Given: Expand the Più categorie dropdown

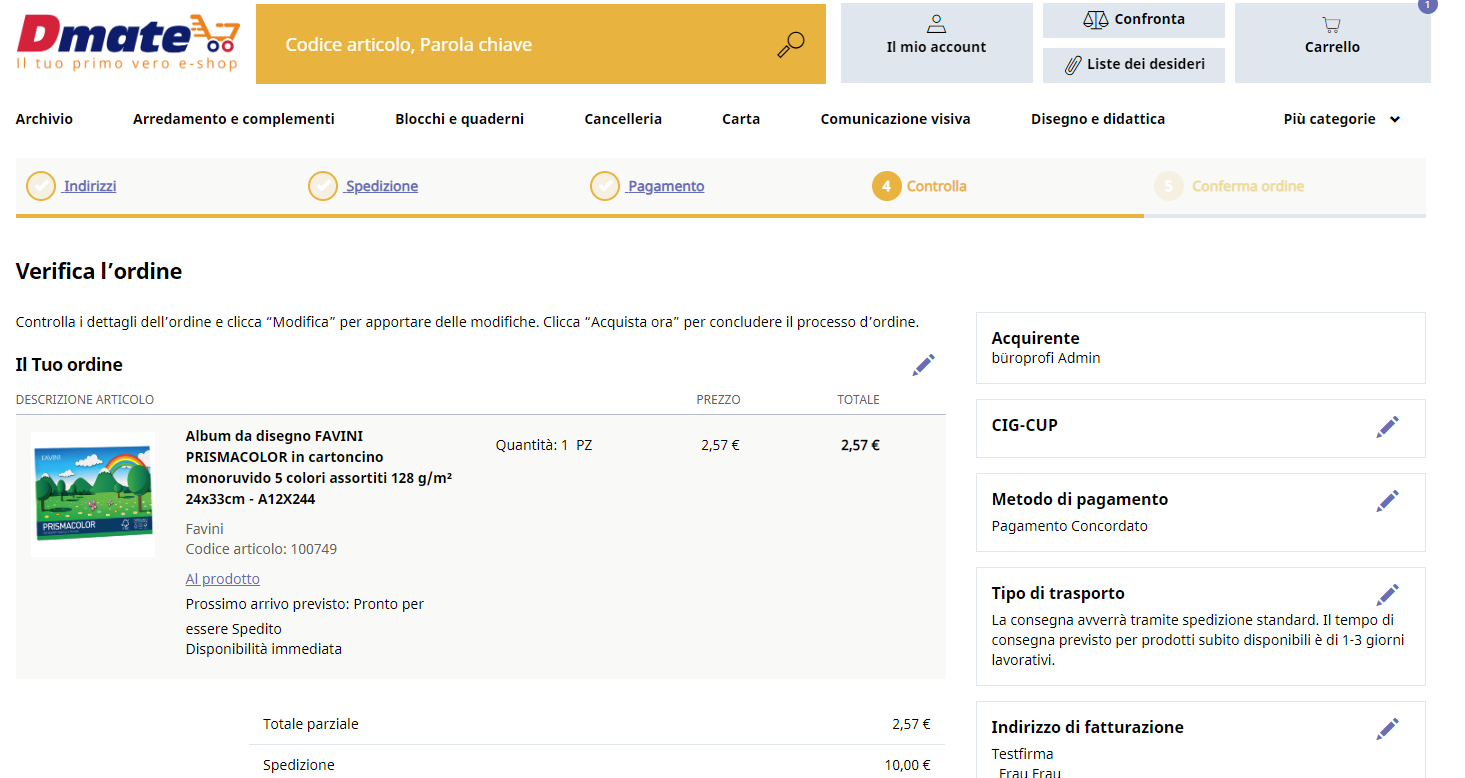Looking at the screenshot, I should pyautogui.click(x=1341, y=119).
